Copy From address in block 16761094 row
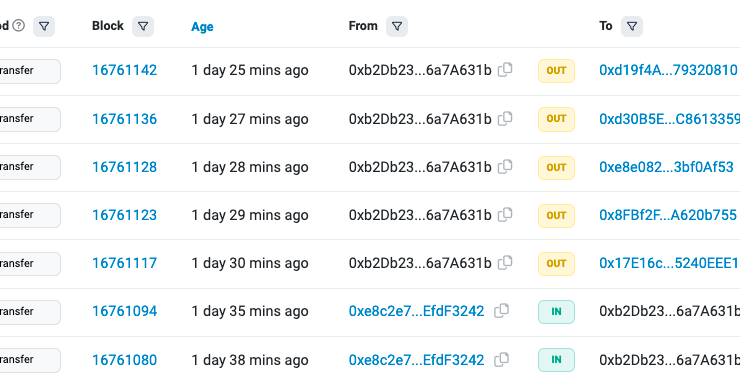 click(501, 311)
